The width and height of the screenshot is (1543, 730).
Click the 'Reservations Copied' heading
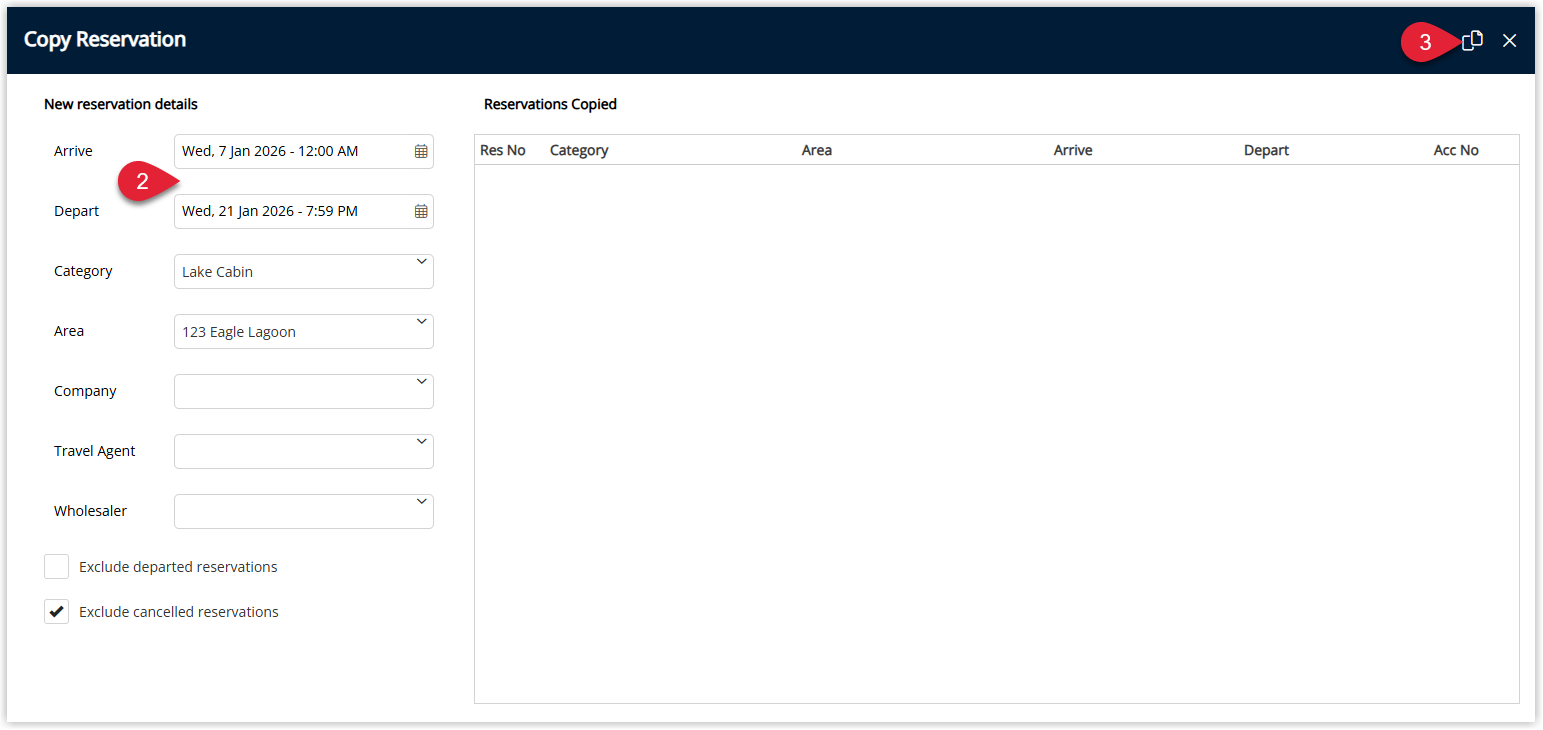[x=550, y=104]
